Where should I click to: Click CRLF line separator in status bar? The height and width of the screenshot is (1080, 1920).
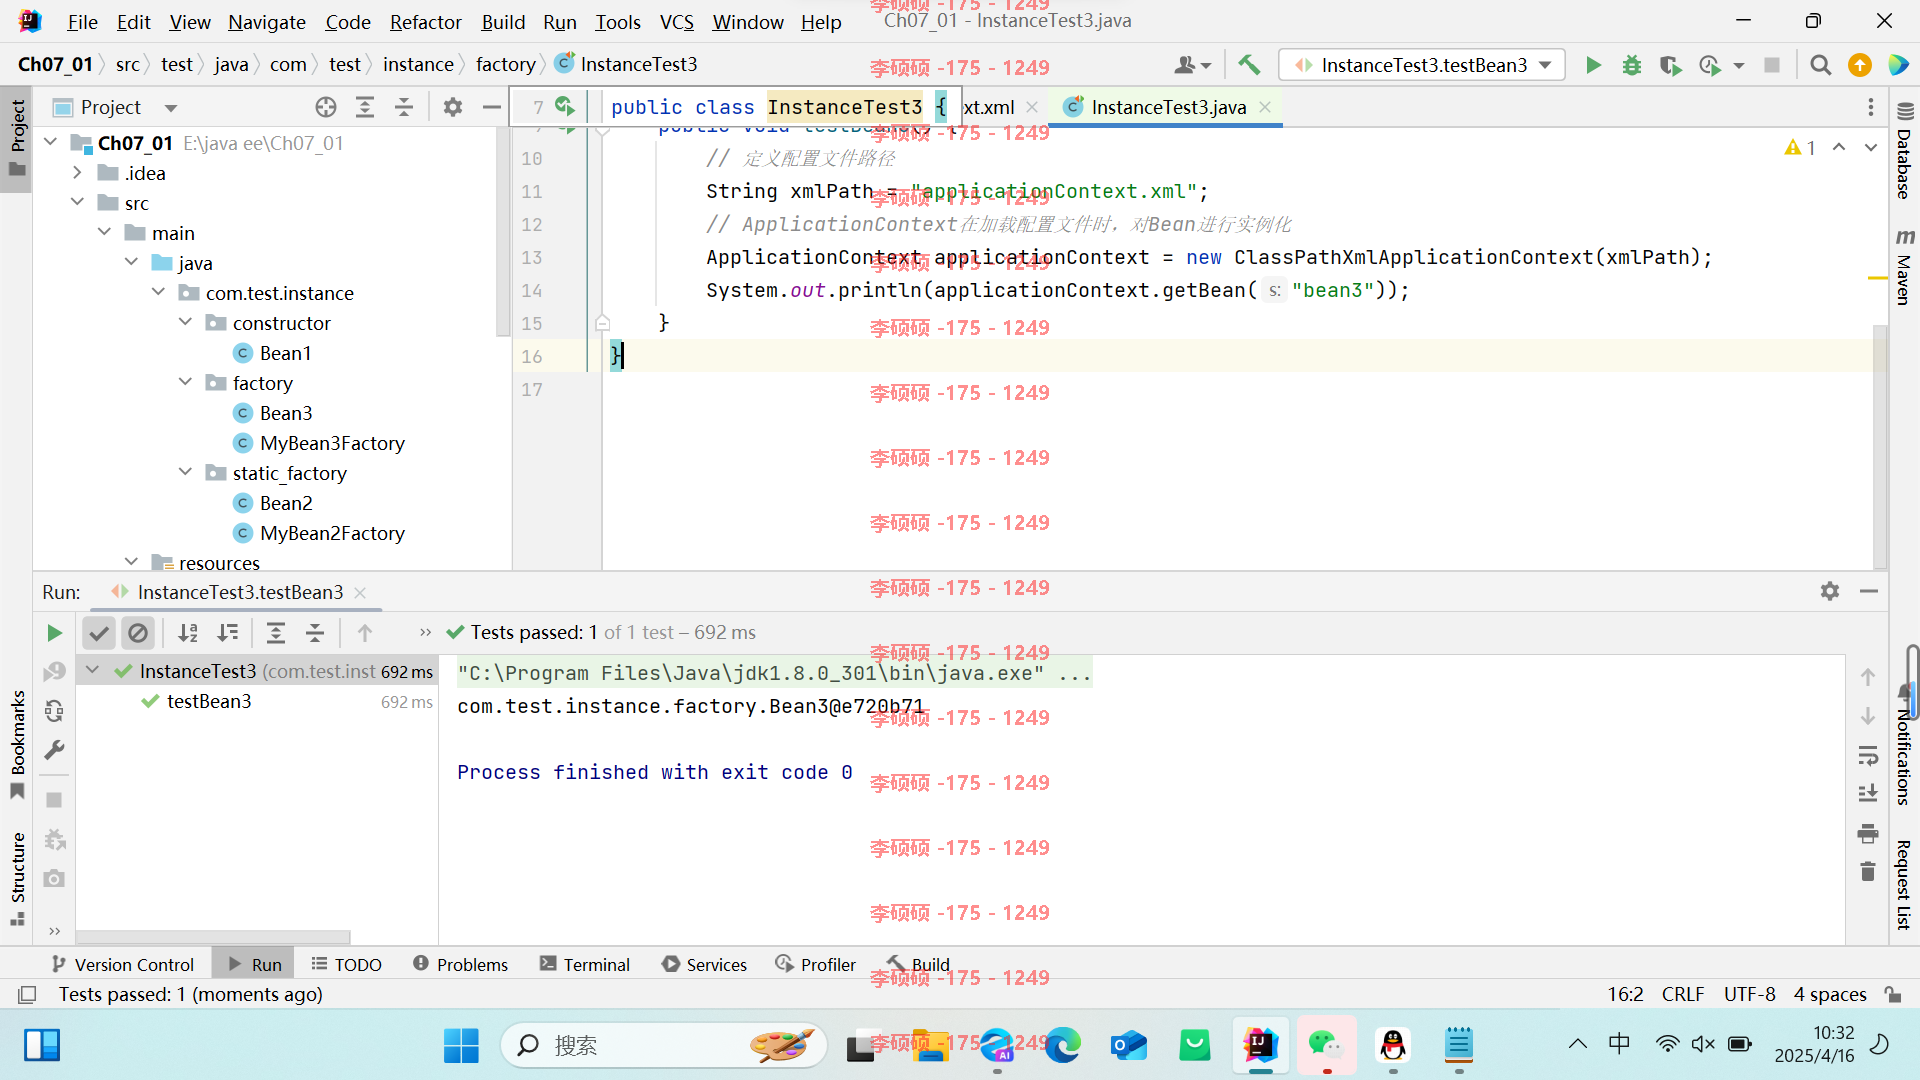click(1683, 994)
